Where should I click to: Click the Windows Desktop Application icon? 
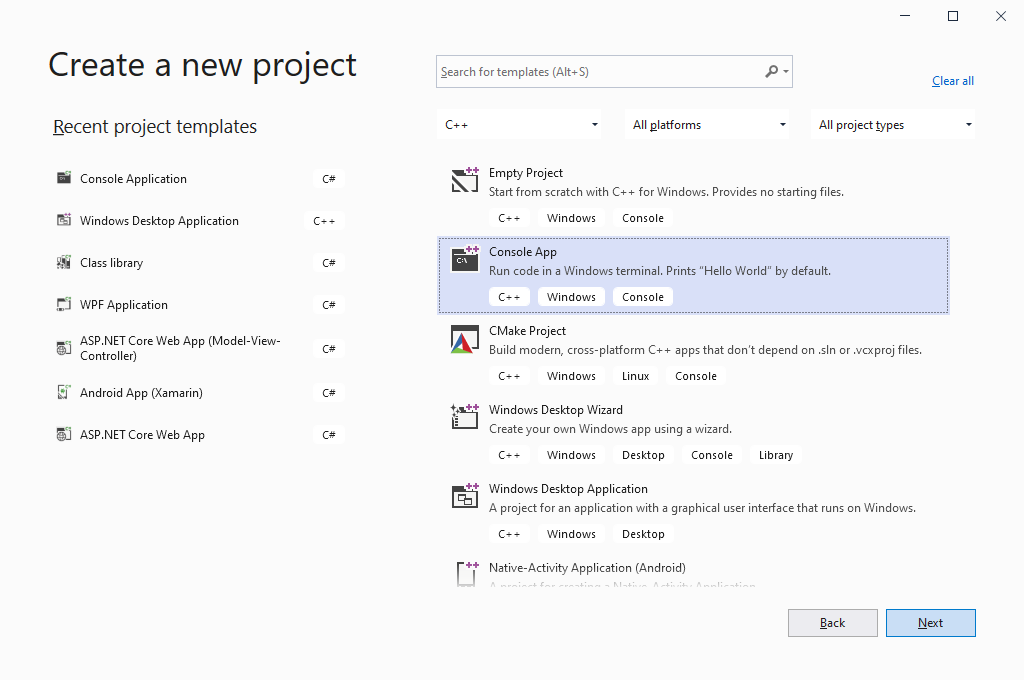point(465,497)
